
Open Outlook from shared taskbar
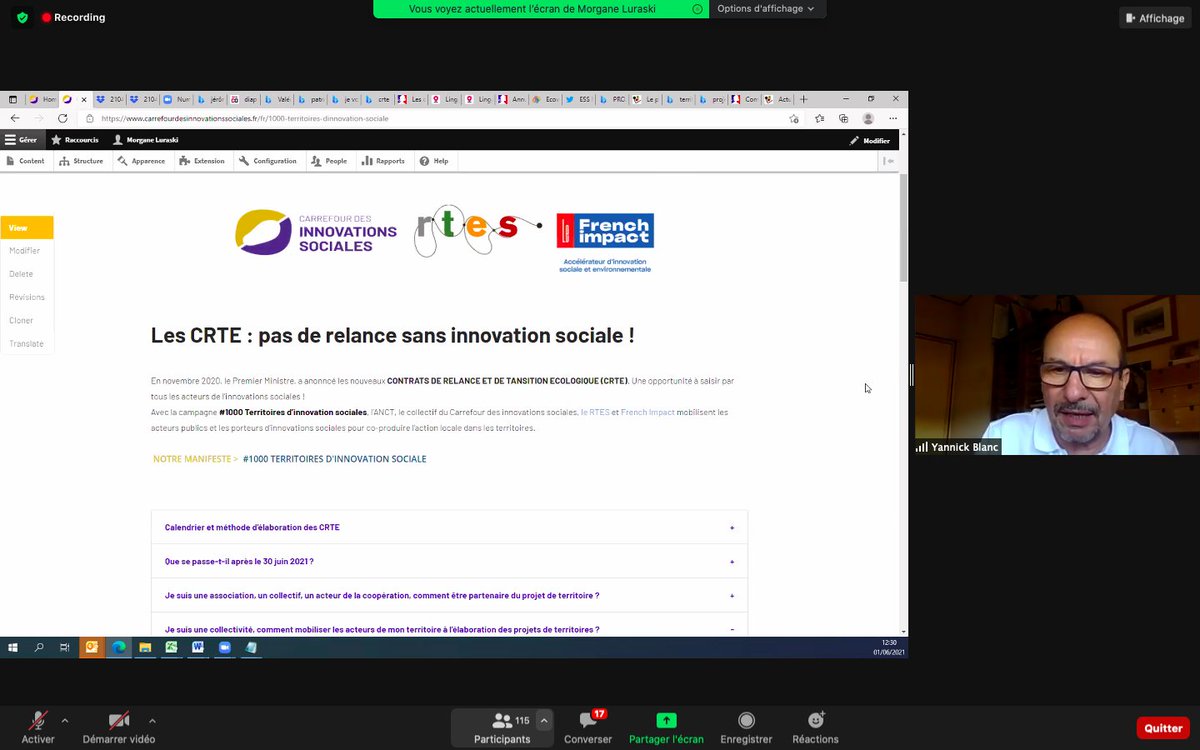pyautogui.click(x=92, y=647)
